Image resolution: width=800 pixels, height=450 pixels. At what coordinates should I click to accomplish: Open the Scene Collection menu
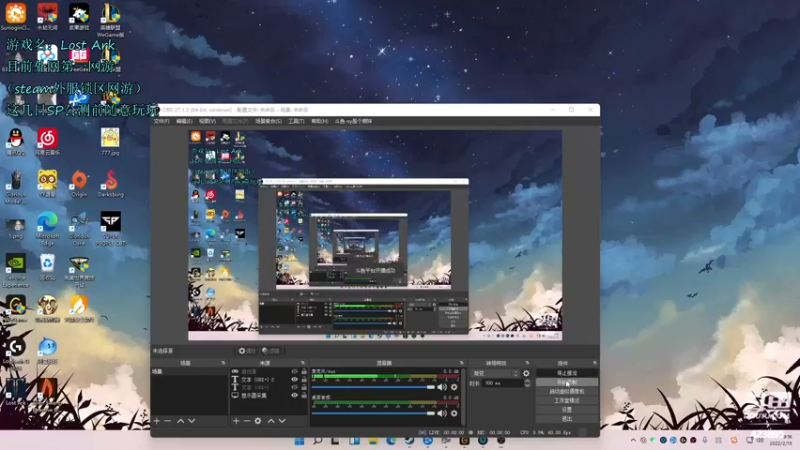click(268, 121)
